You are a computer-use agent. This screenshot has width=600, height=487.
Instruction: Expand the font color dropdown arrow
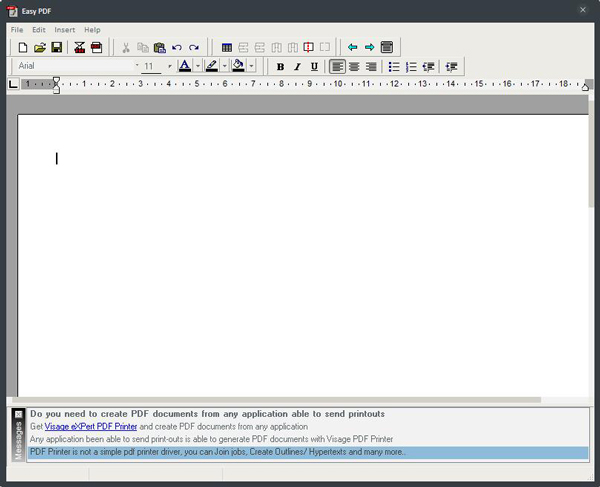[x=198, y=66]
